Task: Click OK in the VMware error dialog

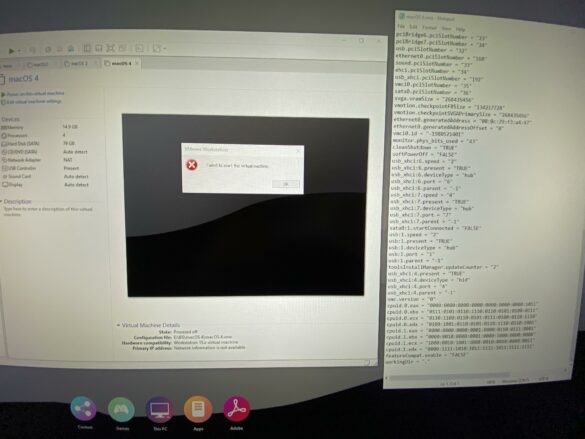Action: pyautogui.click(x=285, y=184)
